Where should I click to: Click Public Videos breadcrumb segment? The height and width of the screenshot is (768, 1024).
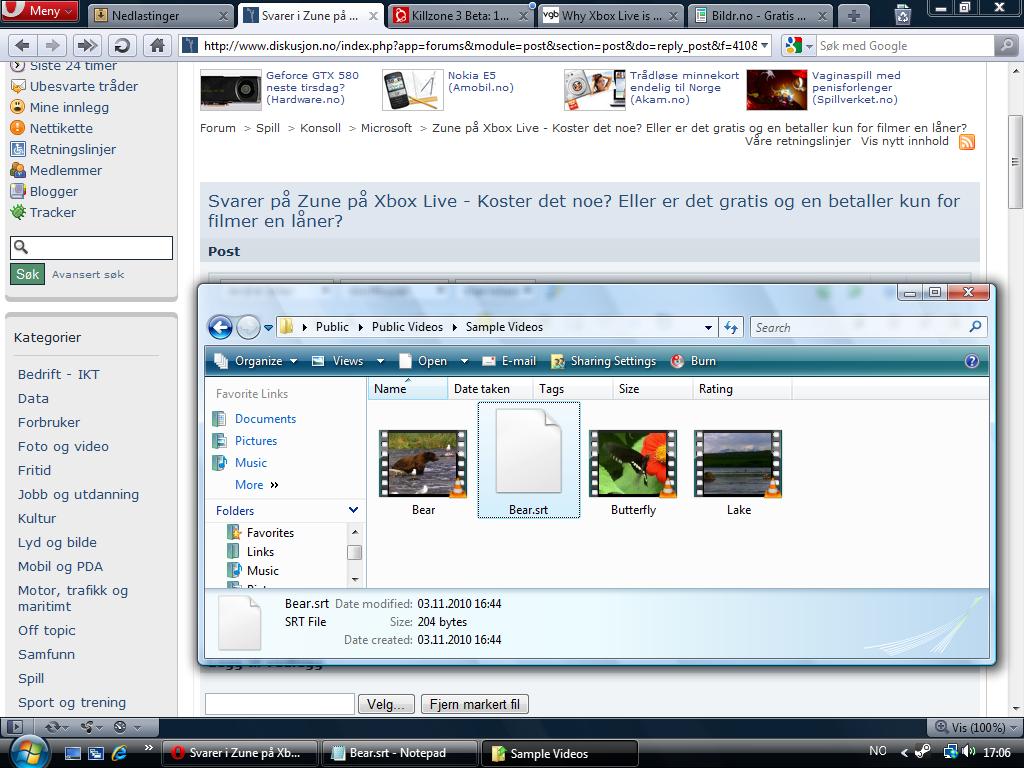(408, 327)
